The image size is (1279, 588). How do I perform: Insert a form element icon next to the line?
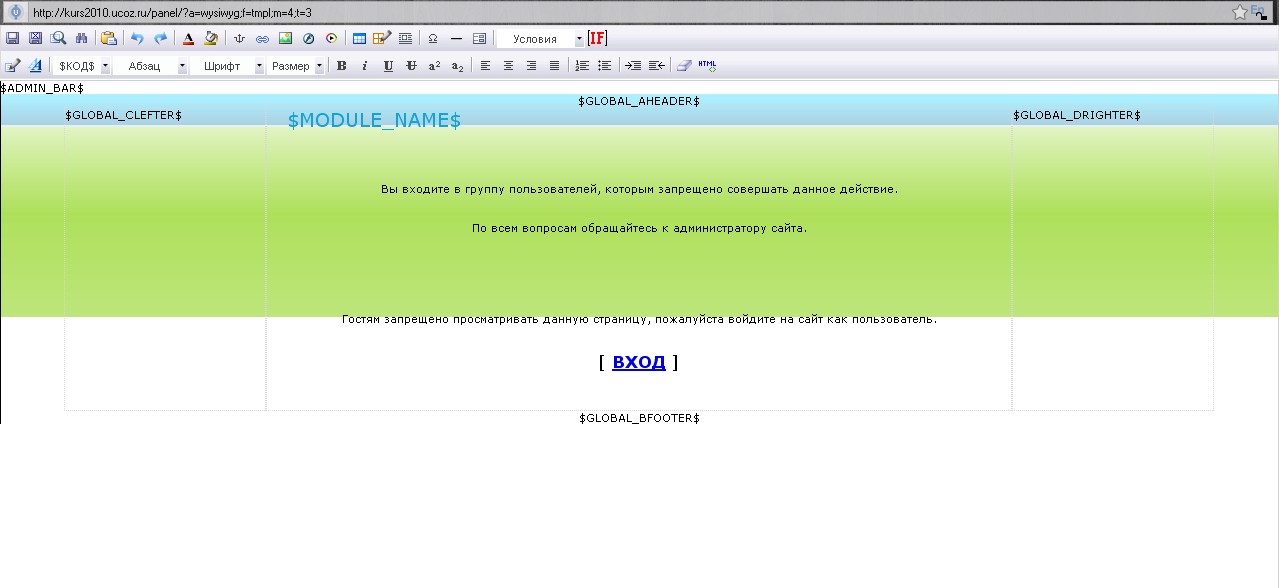tap(479, 38)
